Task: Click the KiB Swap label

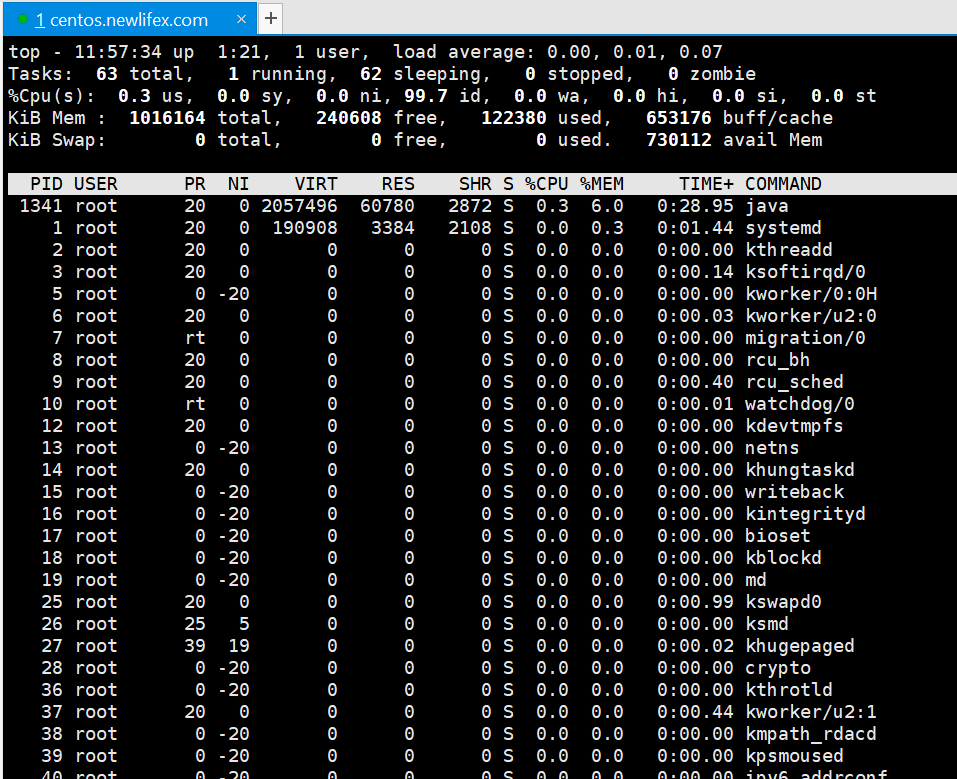Action: (x=57, y=140)
